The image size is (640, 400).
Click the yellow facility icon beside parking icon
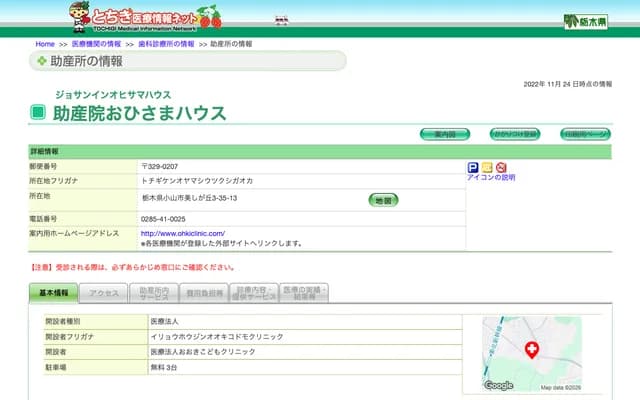487,167
